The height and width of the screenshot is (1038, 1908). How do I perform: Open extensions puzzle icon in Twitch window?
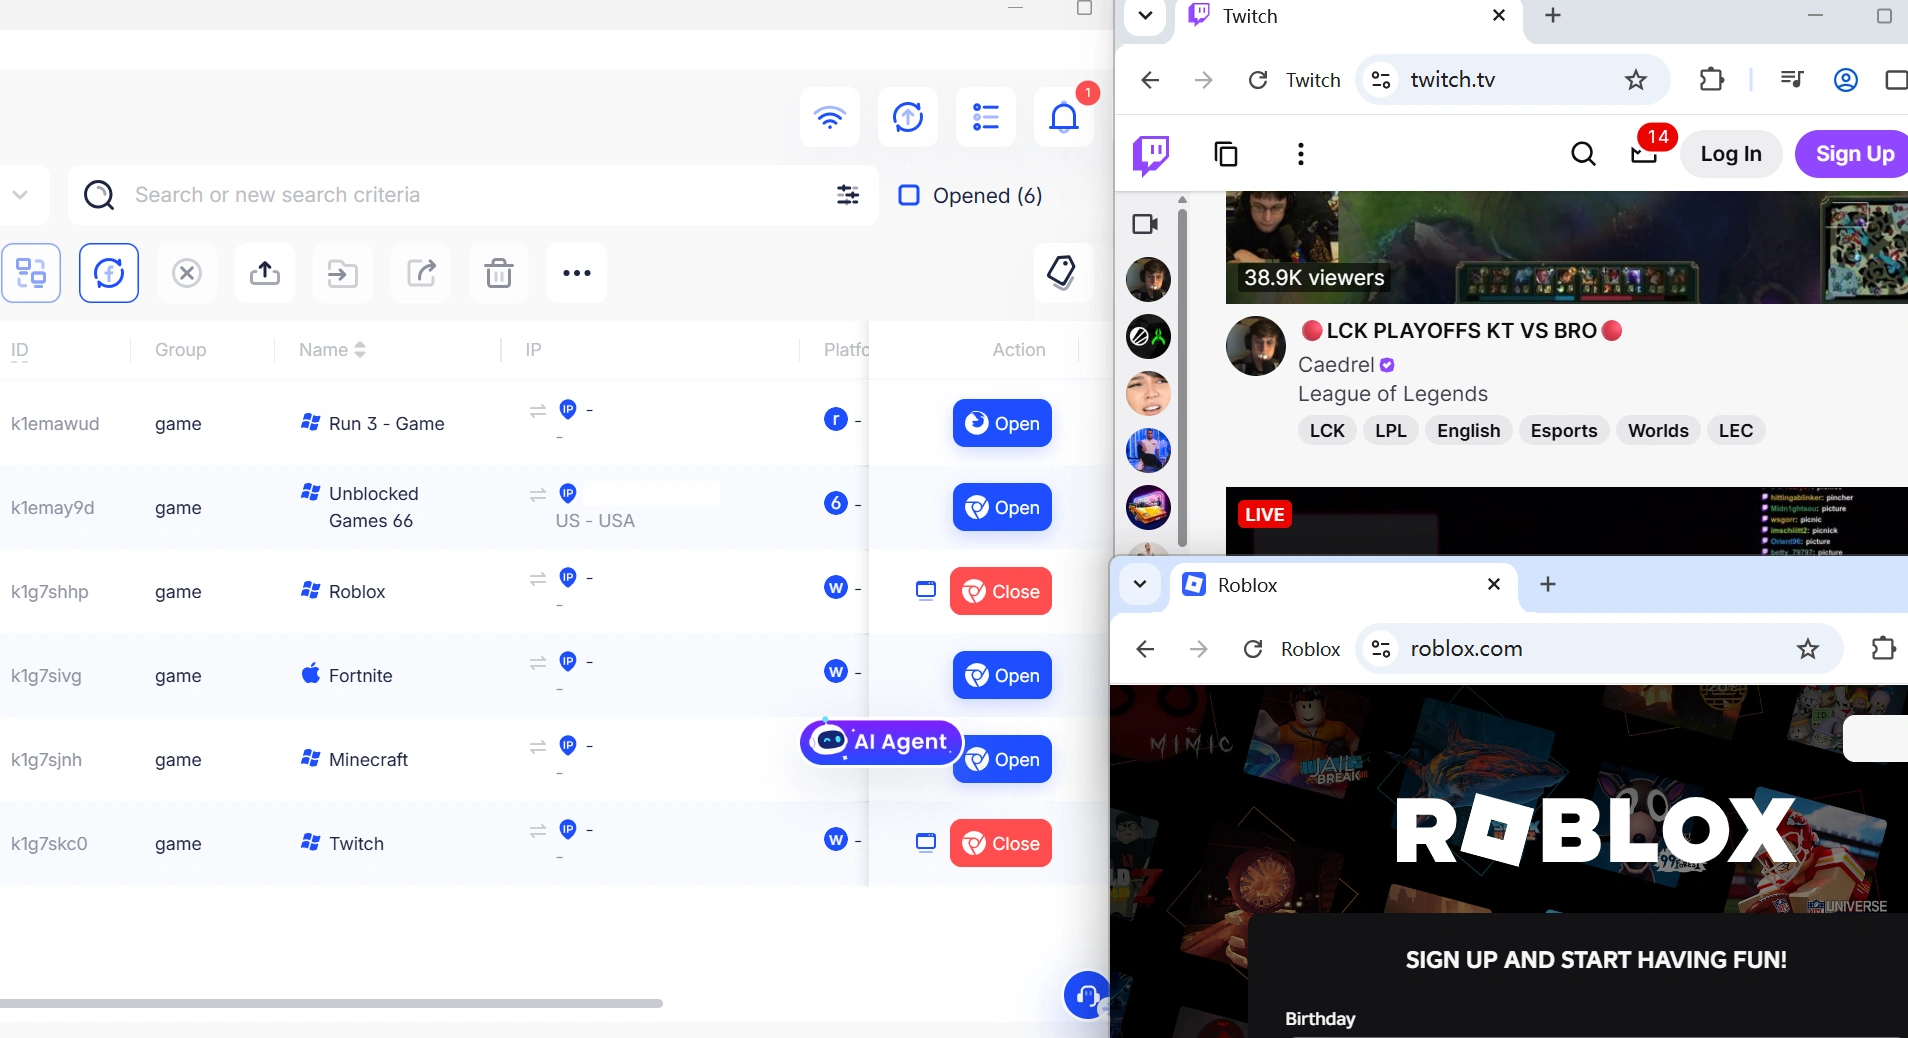(x=1712, y=80)
